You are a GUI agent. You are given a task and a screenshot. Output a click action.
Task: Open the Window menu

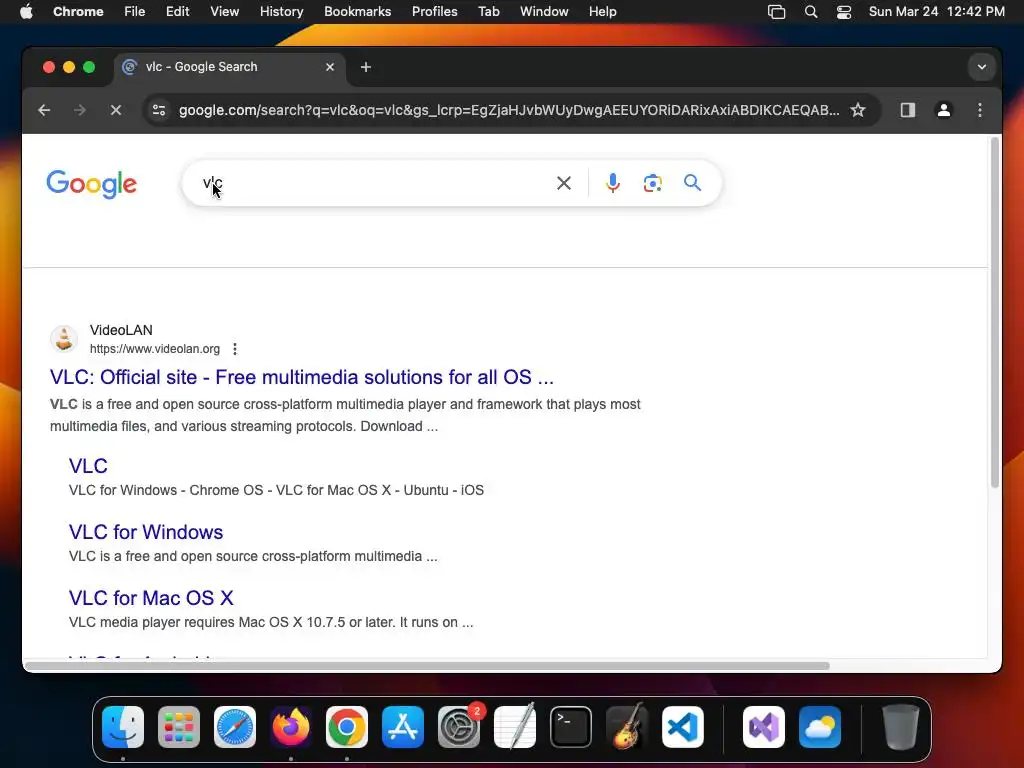click(x=544, y=12)
